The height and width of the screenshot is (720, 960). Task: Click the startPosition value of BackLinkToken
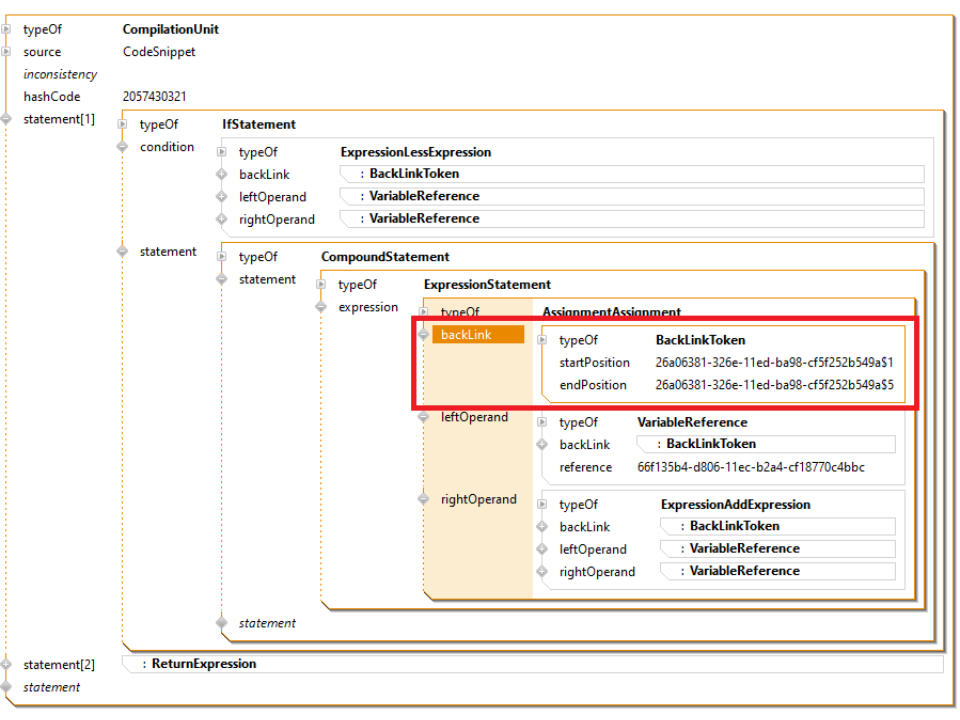tap(774, 362)
